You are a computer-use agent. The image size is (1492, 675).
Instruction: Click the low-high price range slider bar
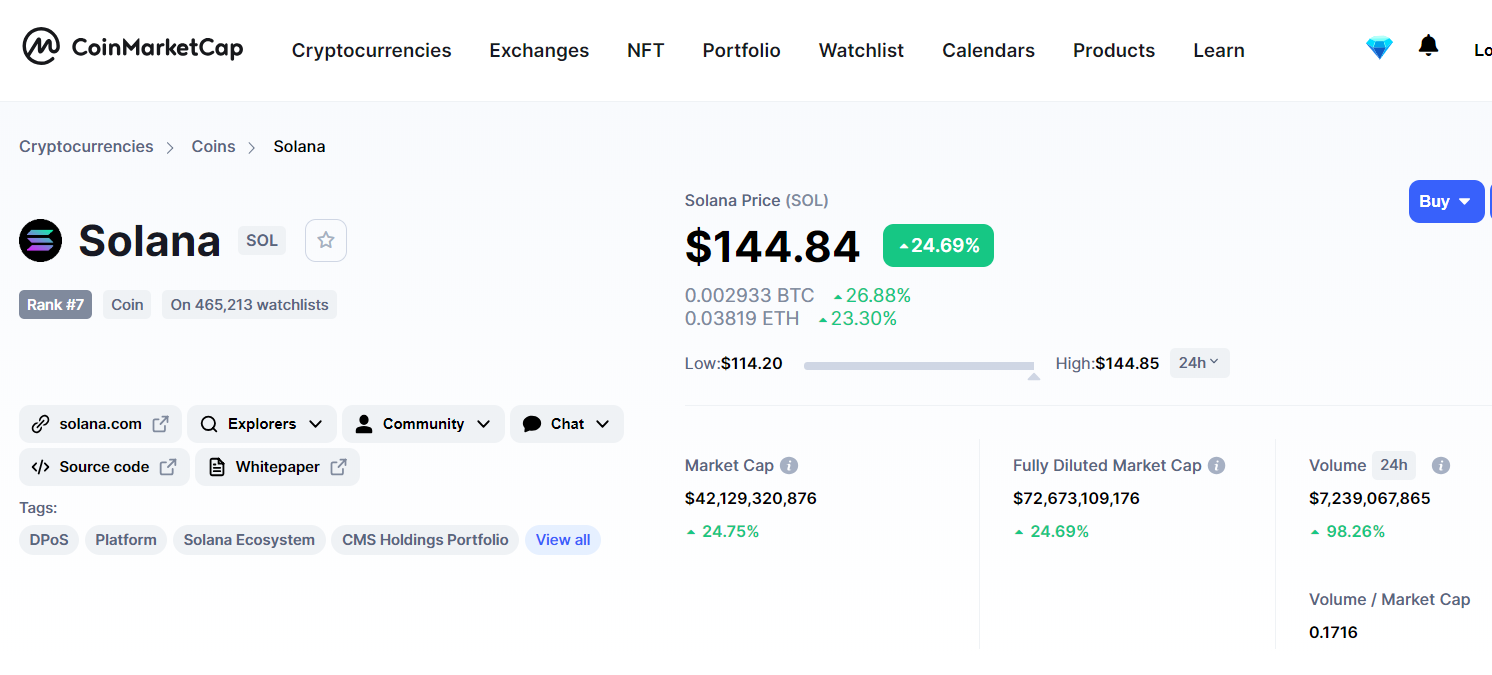[x=918, y=366]
